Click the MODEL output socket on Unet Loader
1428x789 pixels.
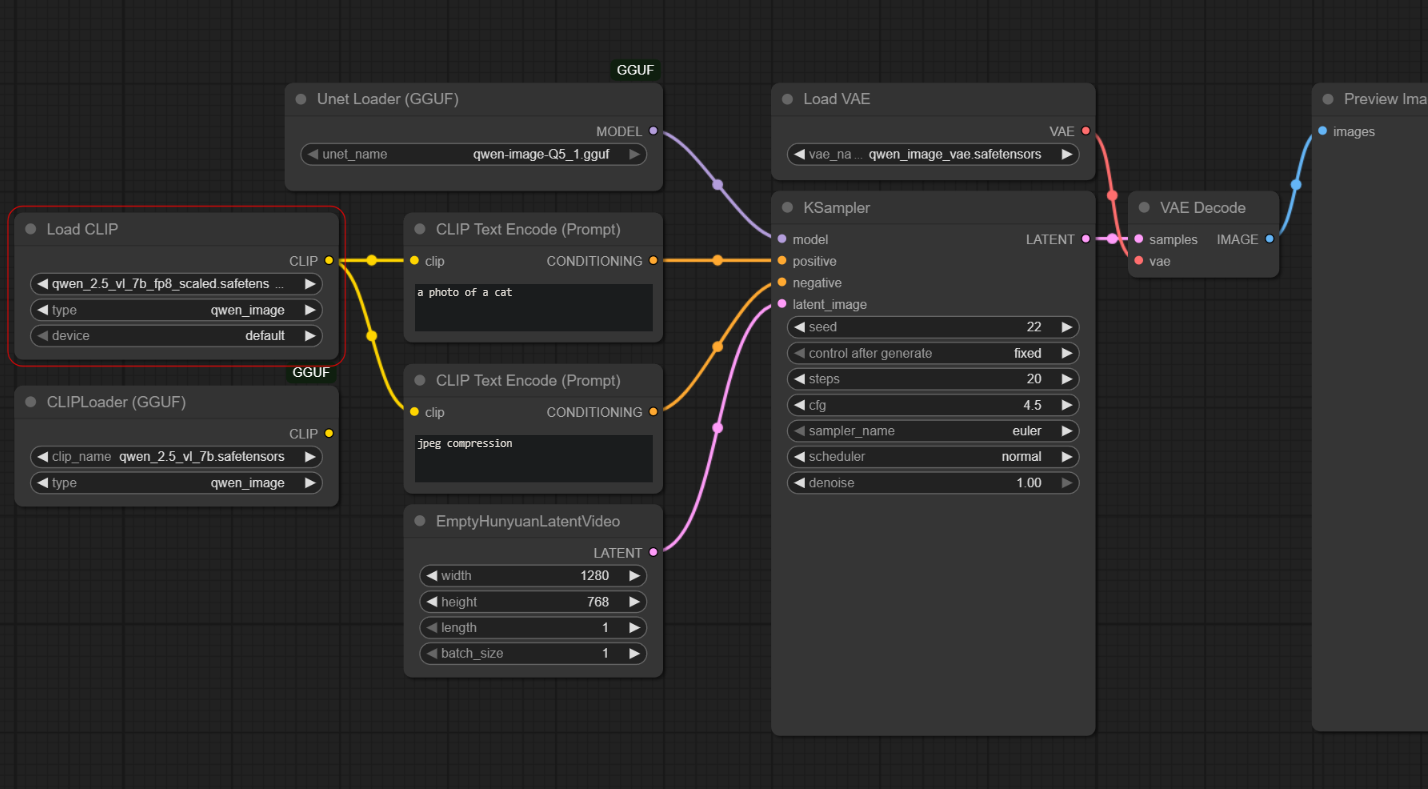pos(653,131)
